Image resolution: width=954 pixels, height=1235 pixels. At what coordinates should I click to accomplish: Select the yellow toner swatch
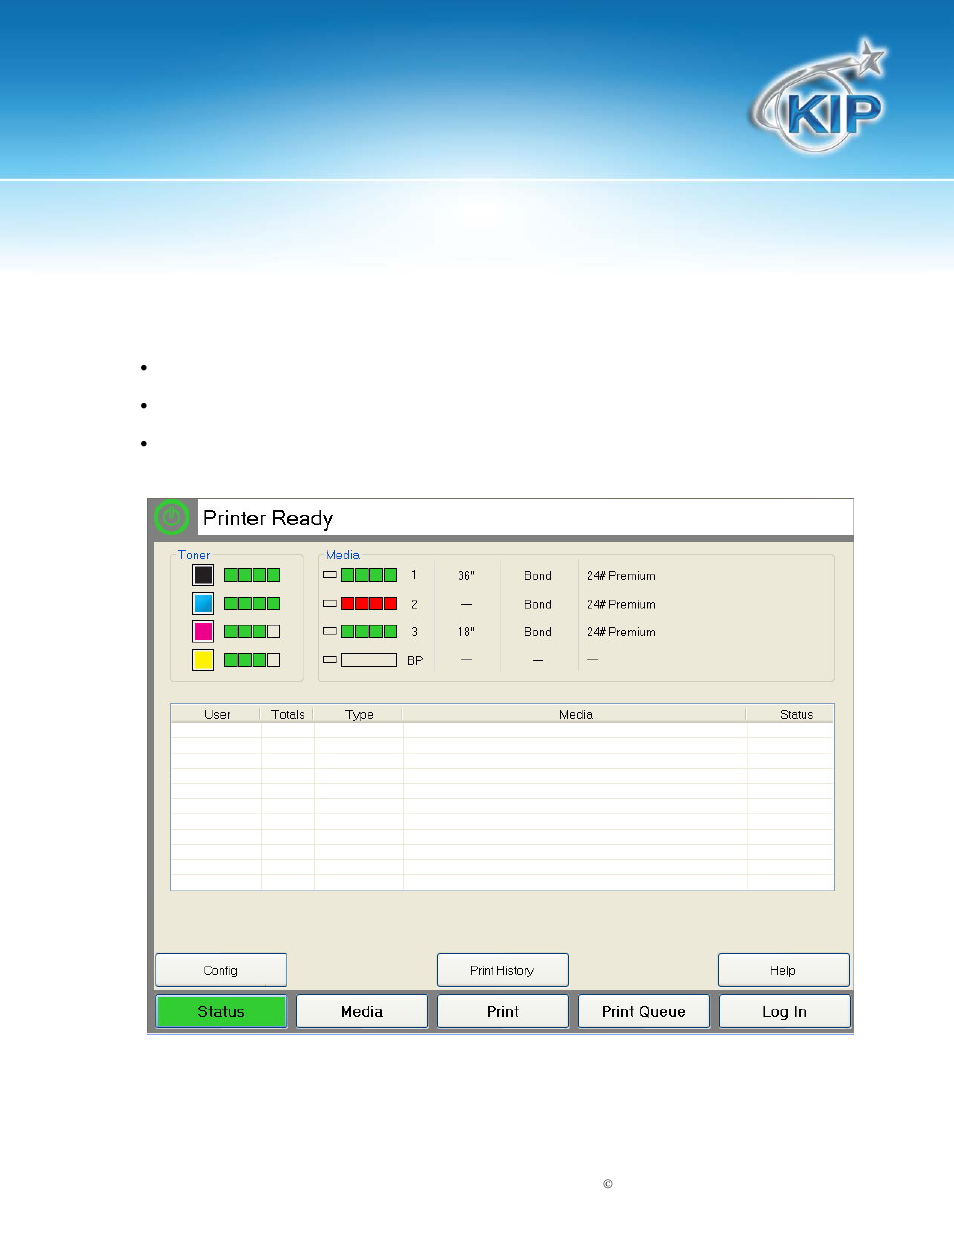[203, 659]
